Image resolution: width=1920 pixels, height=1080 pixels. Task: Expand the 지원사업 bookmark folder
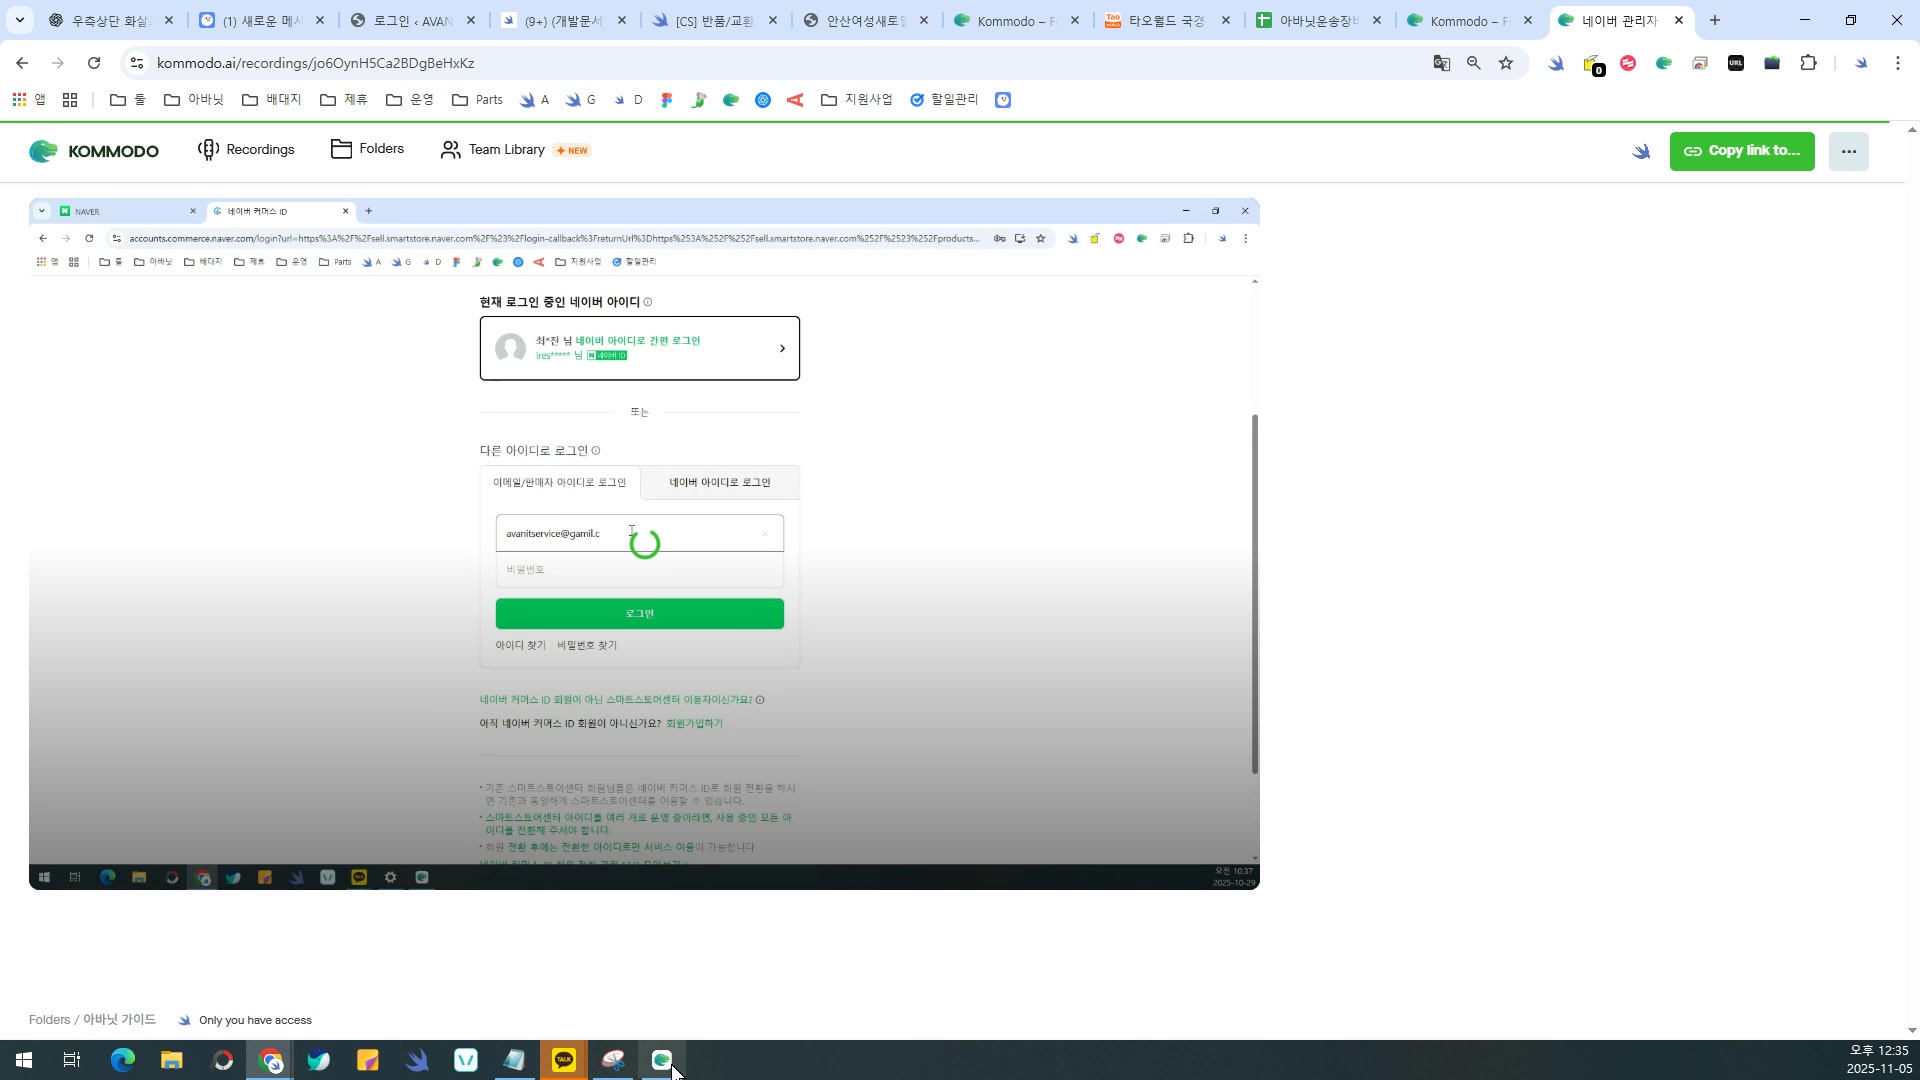point(857,100)
